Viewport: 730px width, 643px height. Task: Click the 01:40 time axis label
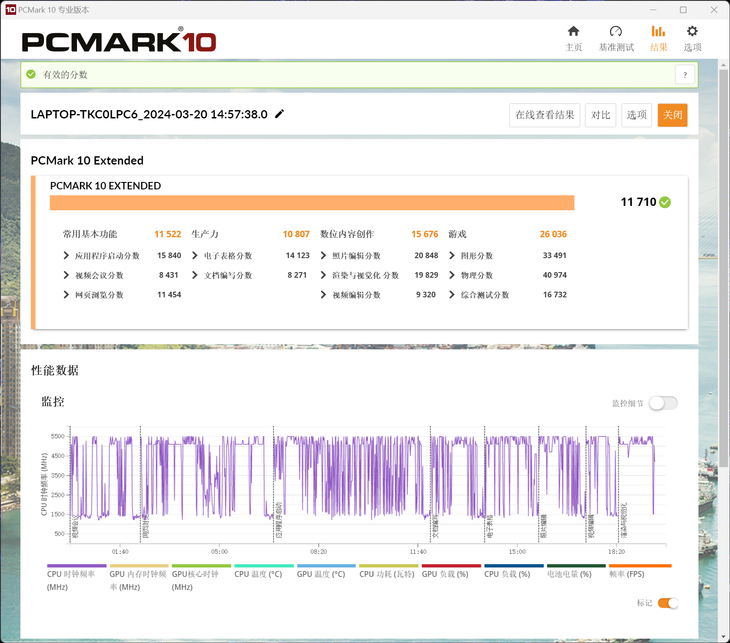(x=120, y=552)
